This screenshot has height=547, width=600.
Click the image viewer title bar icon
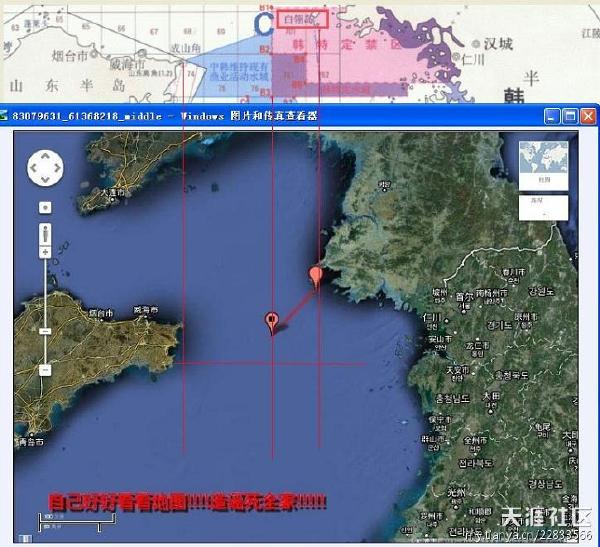click(6, 117)
